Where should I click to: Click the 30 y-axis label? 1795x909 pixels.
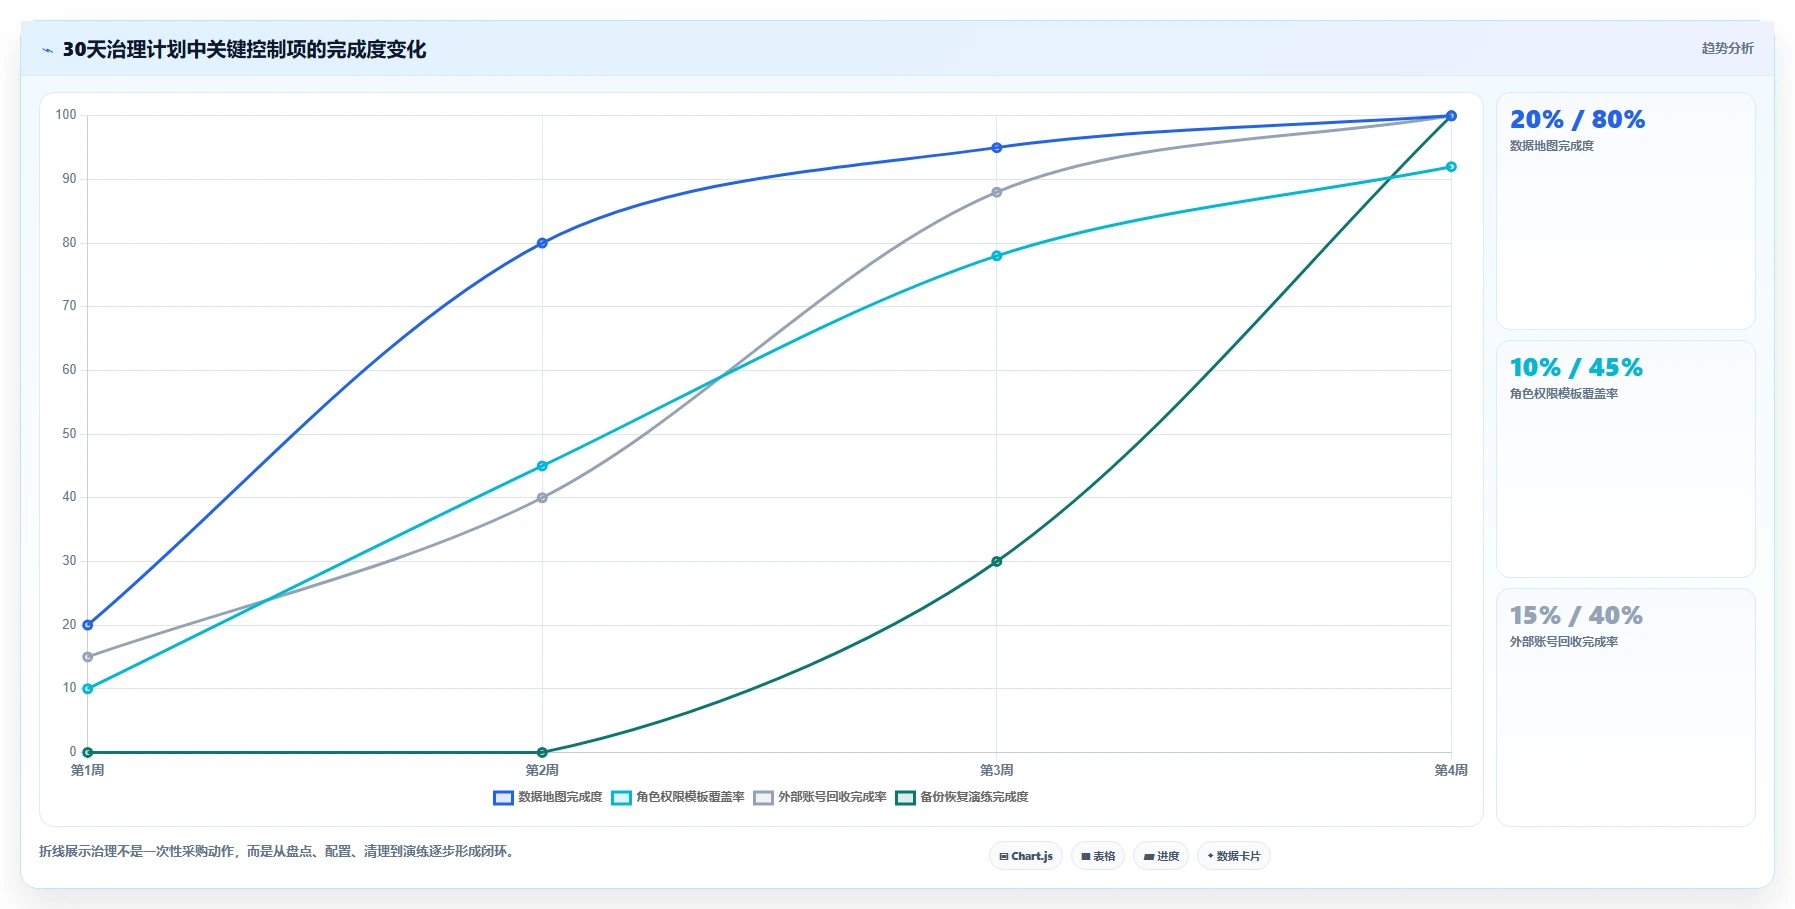point(69,561)
